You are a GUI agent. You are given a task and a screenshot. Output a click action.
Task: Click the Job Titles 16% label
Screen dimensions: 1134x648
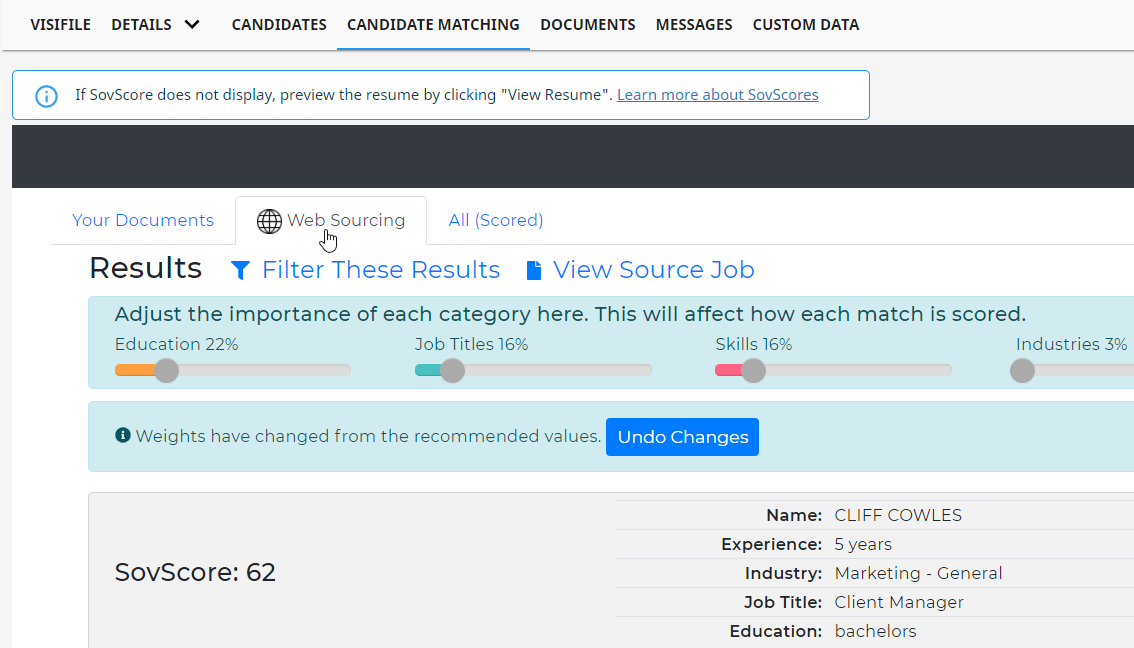coord(472,344)
